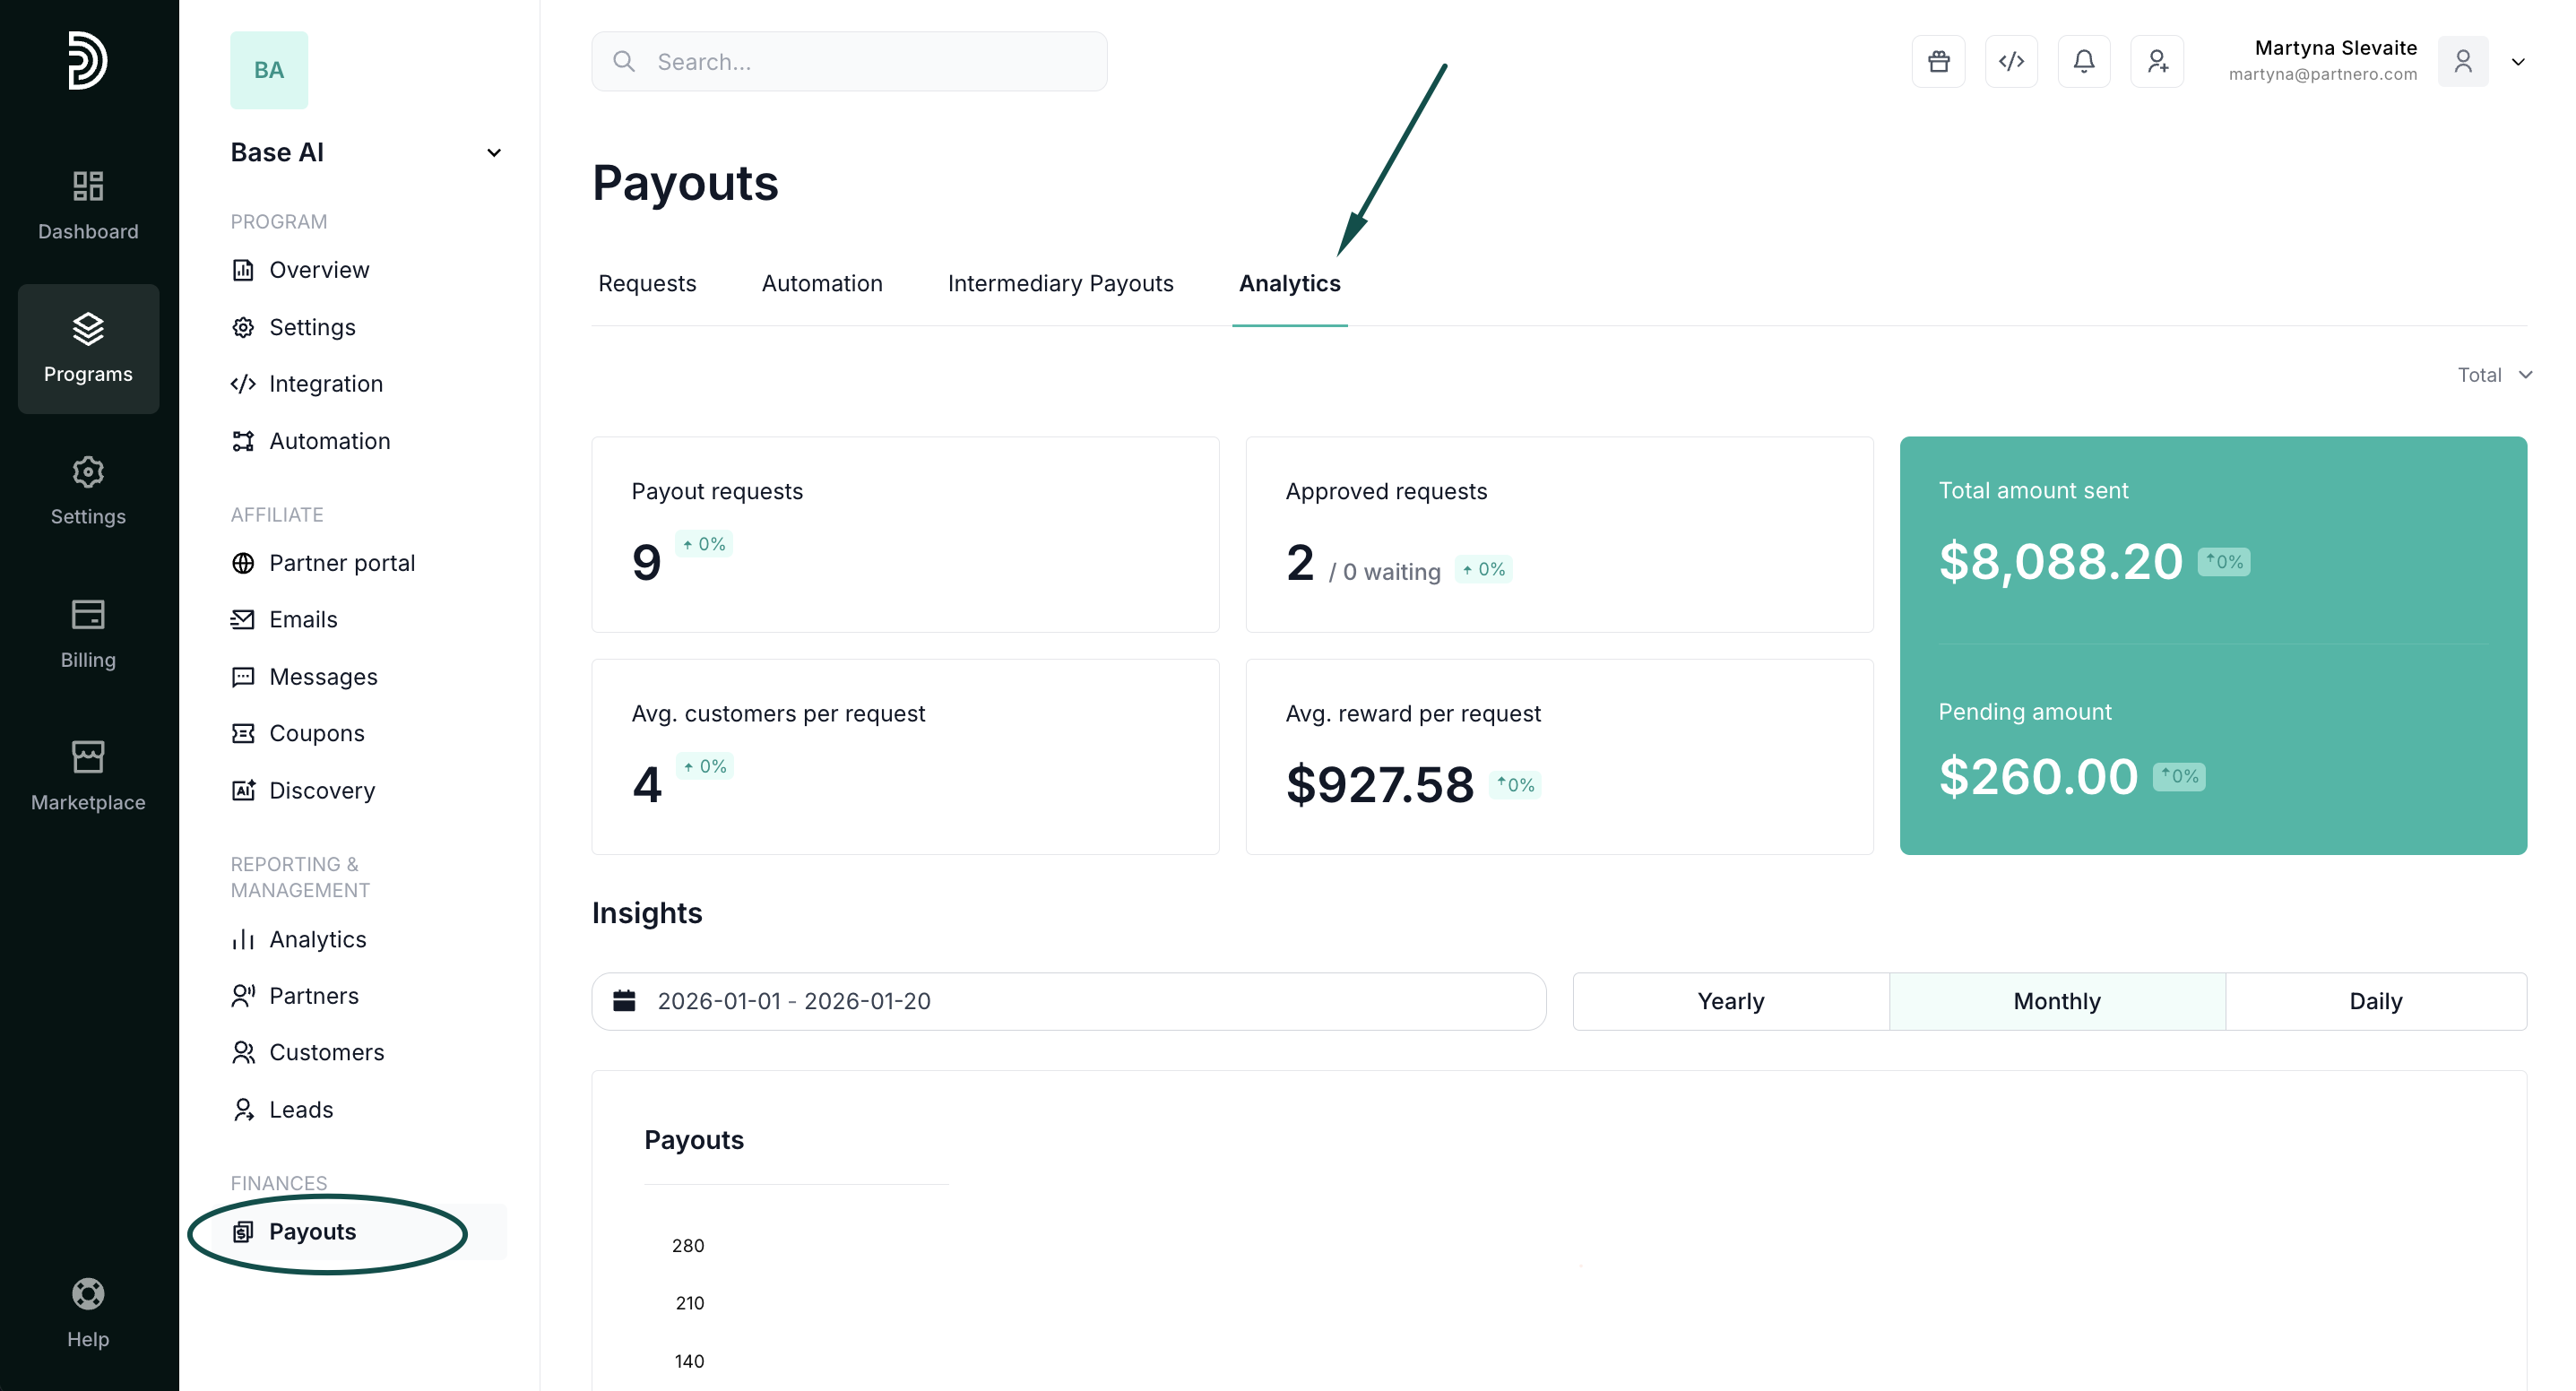Open notifications bell icon
Screen dimensions: 2576x1391
pyautogui.click(x=2084, y=62)
